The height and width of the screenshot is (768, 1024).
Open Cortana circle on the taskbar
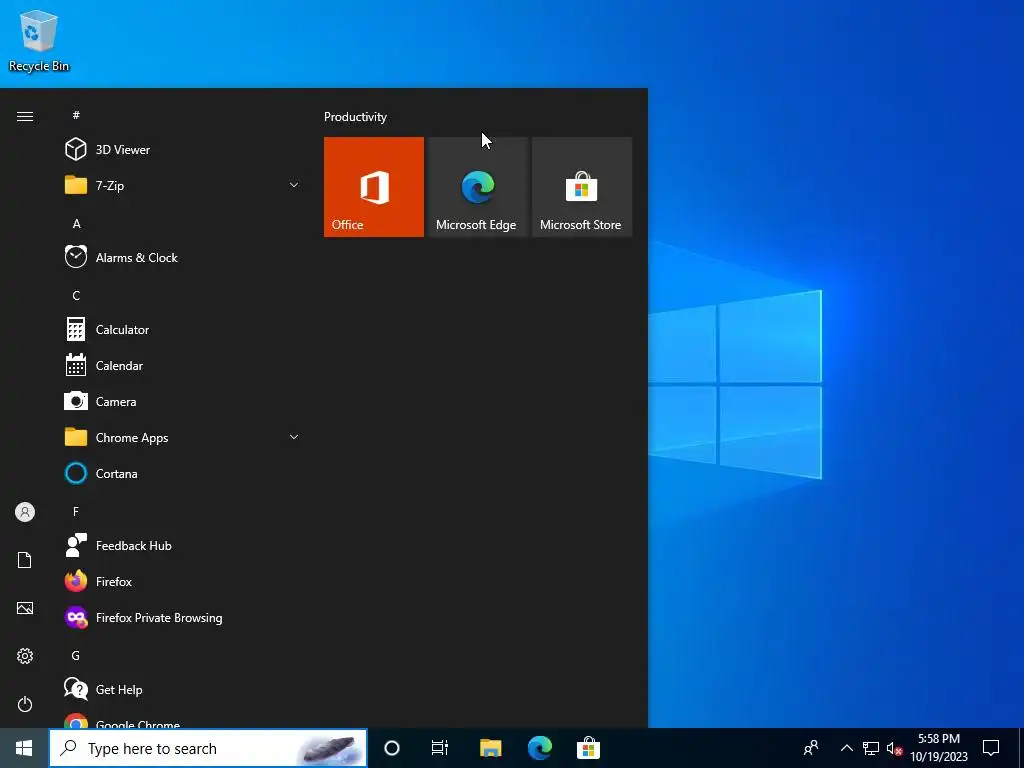pyautogui.click(x=392, y=748)
